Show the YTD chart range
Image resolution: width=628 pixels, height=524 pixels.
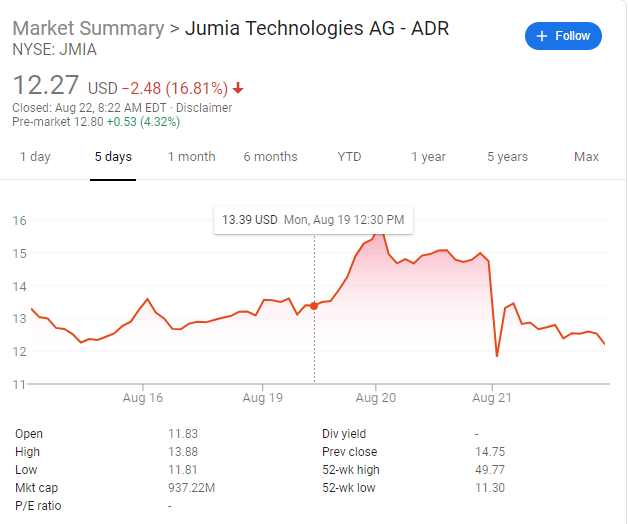(x=349, y=157)
